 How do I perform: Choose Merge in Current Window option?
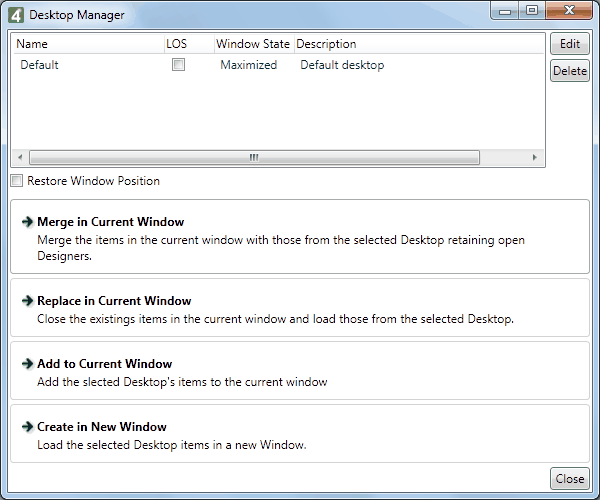[300, 236]
